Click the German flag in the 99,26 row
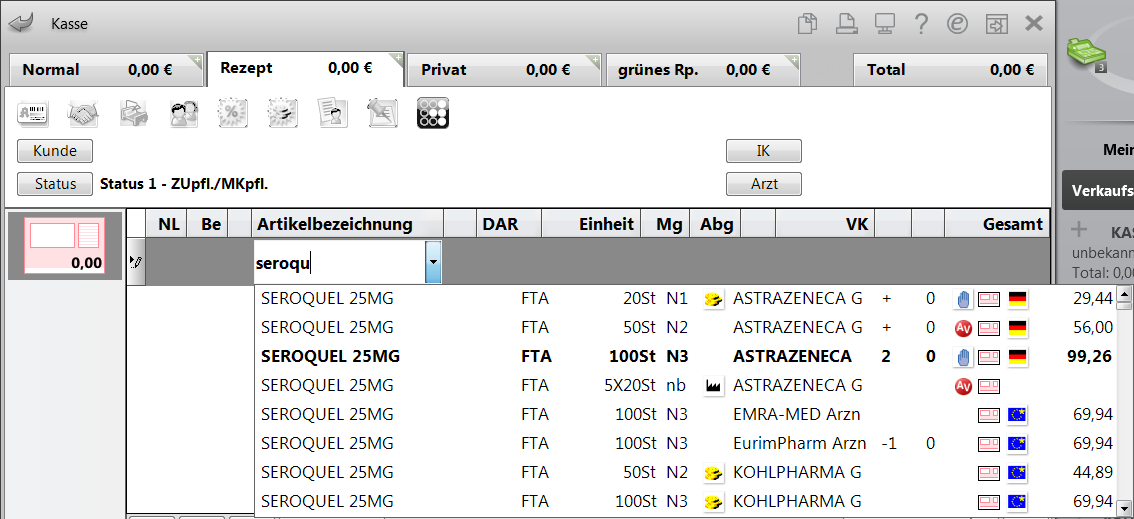Viewport: 1134px width, 519px height. [x=1018, y=356]
